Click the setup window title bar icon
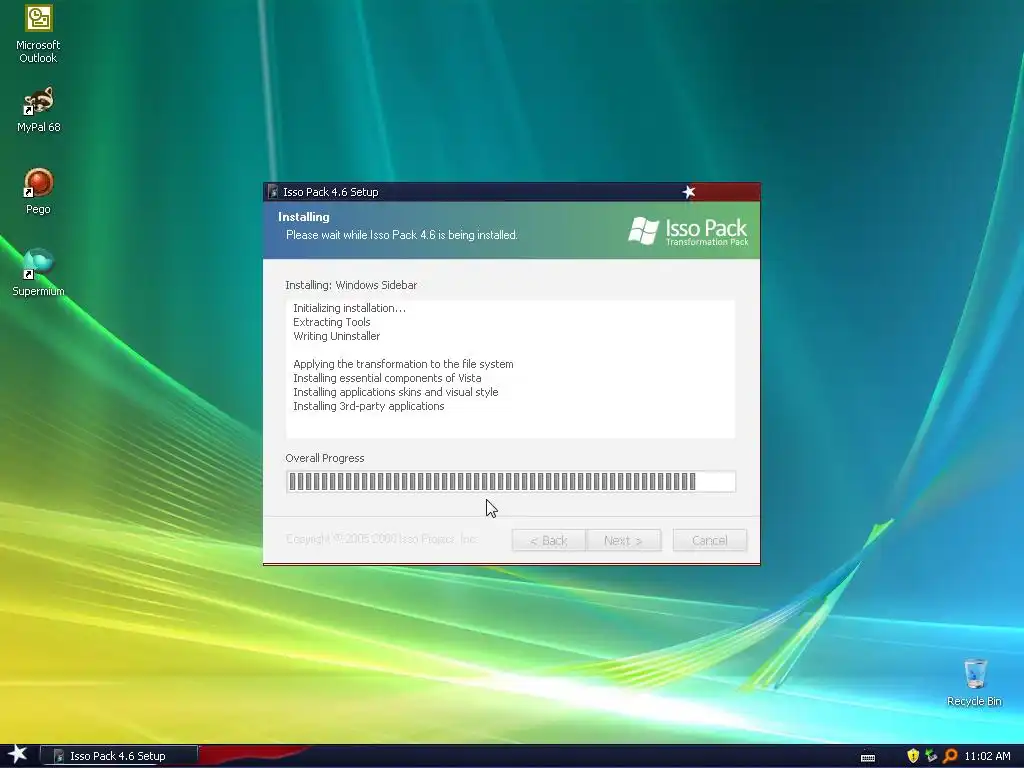1024x768 pixels. pyautogui.click(x=273, y=192)
